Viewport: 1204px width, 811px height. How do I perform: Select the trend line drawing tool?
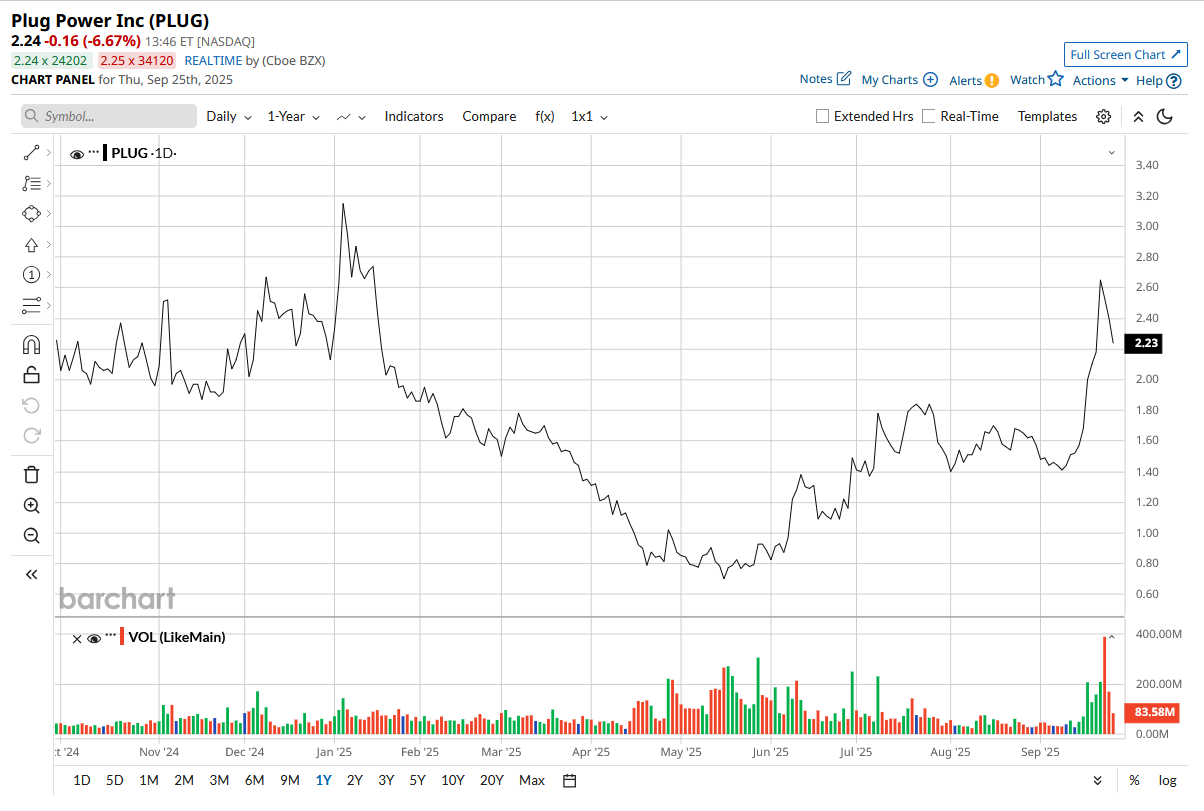[31, 153]
